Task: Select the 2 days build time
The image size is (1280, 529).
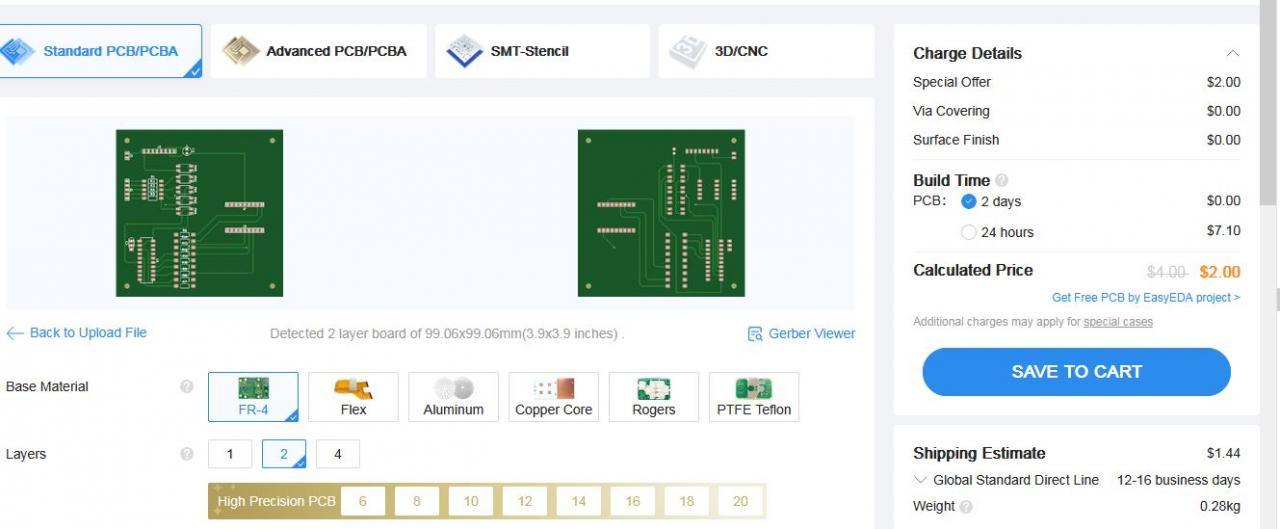Action: 968,201
